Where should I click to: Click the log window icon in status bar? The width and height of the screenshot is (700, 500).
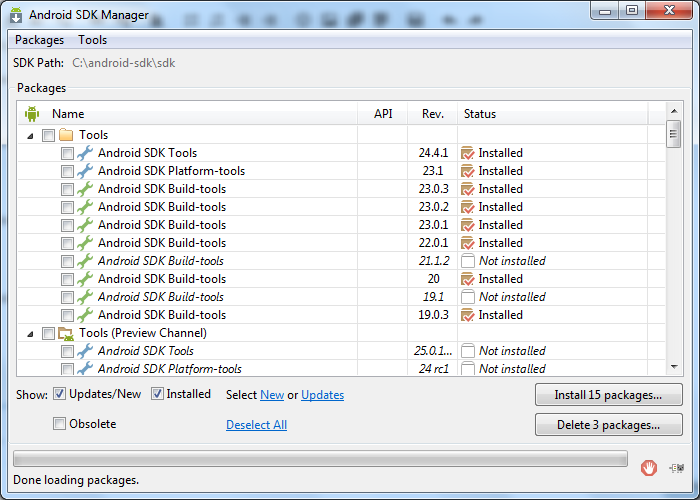coord(677,467)
